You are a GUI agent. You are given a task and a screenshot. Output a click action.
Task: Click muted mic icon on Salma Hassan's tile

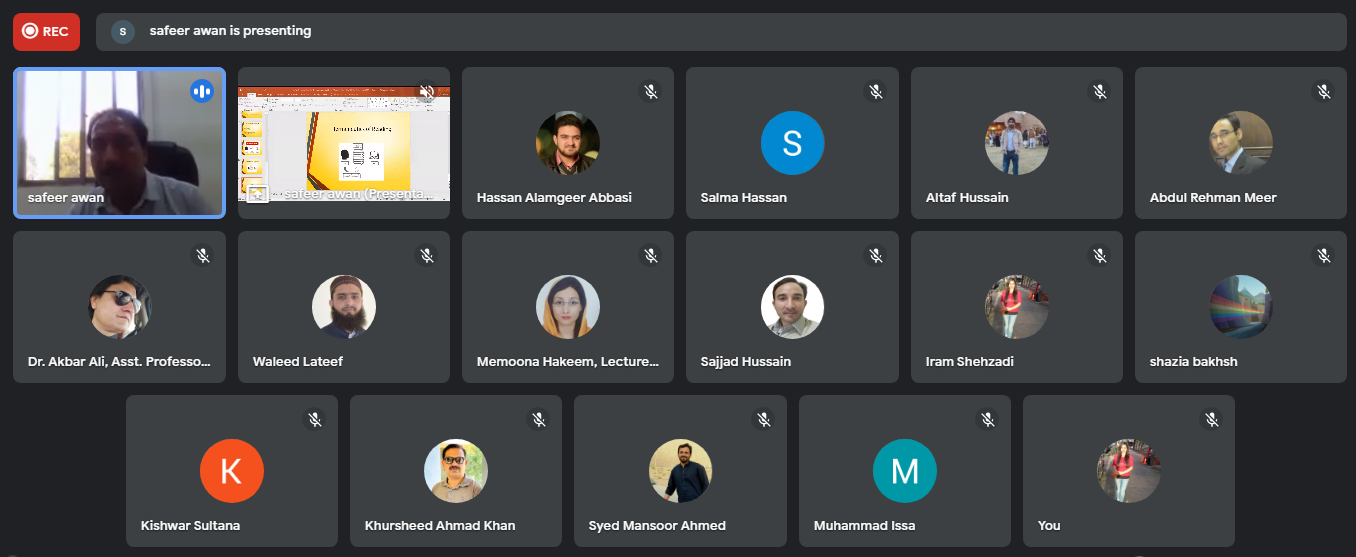click(875, 91)
